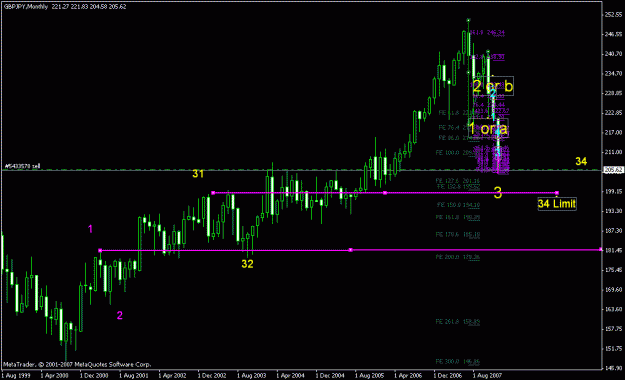
Task: Click the FE 100.0 Fibonacci expansion label
Action: coord(458,153)
